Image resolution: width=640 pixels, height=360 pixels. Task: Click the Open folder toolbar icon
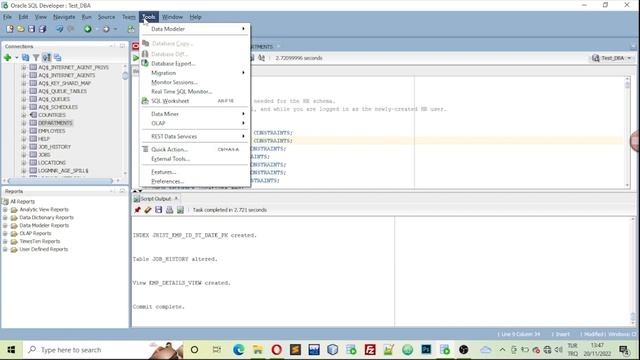pos(20,29)
